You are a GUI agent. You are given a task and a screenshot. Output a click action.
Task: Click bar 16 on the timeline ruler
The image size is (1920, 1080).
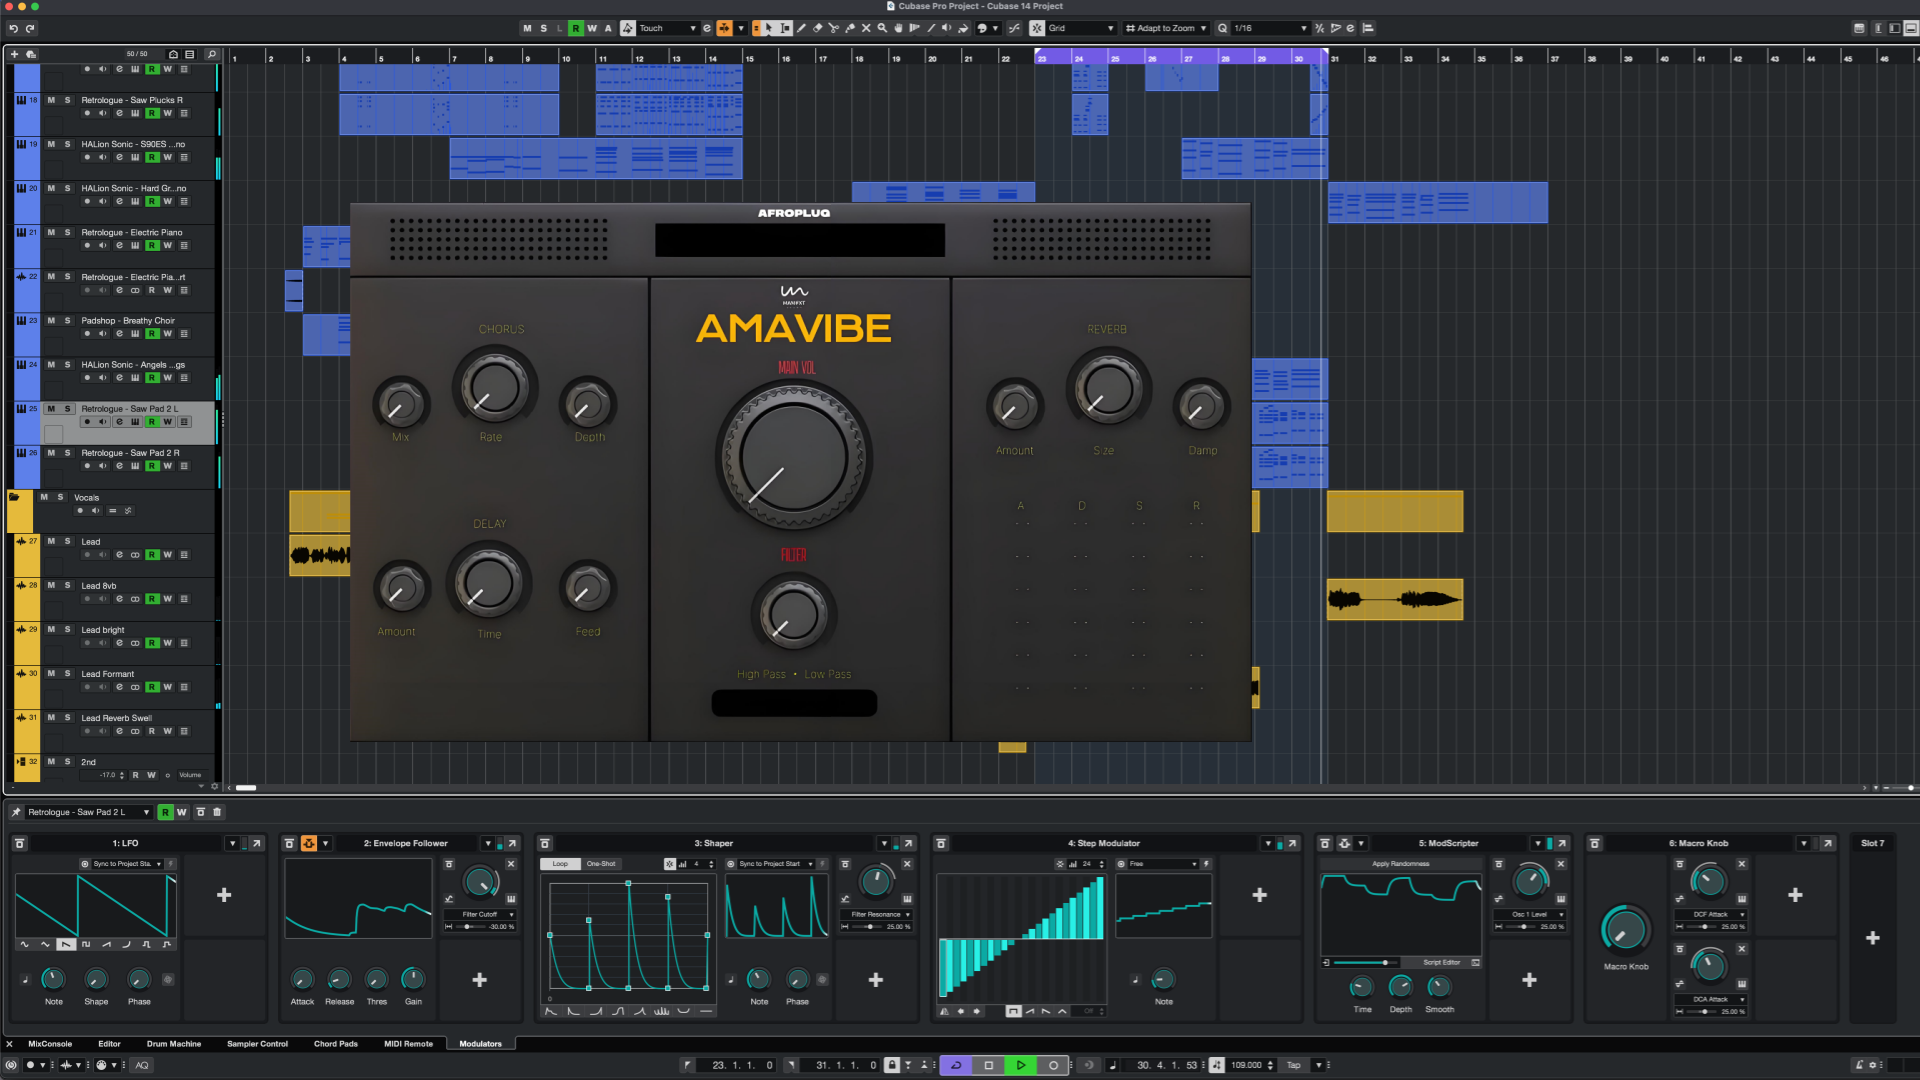786,58
